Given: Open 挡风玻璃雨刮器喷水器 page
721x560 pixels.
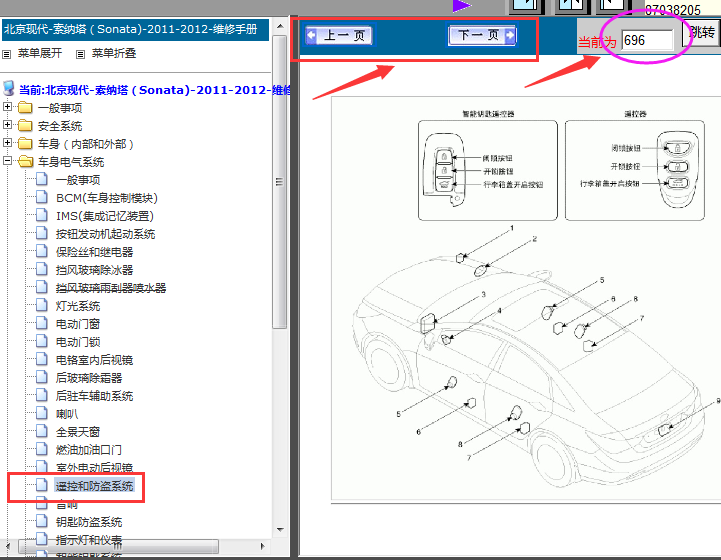Looking at the screenshot, I should pyautogui.click(x=111, y=288).
